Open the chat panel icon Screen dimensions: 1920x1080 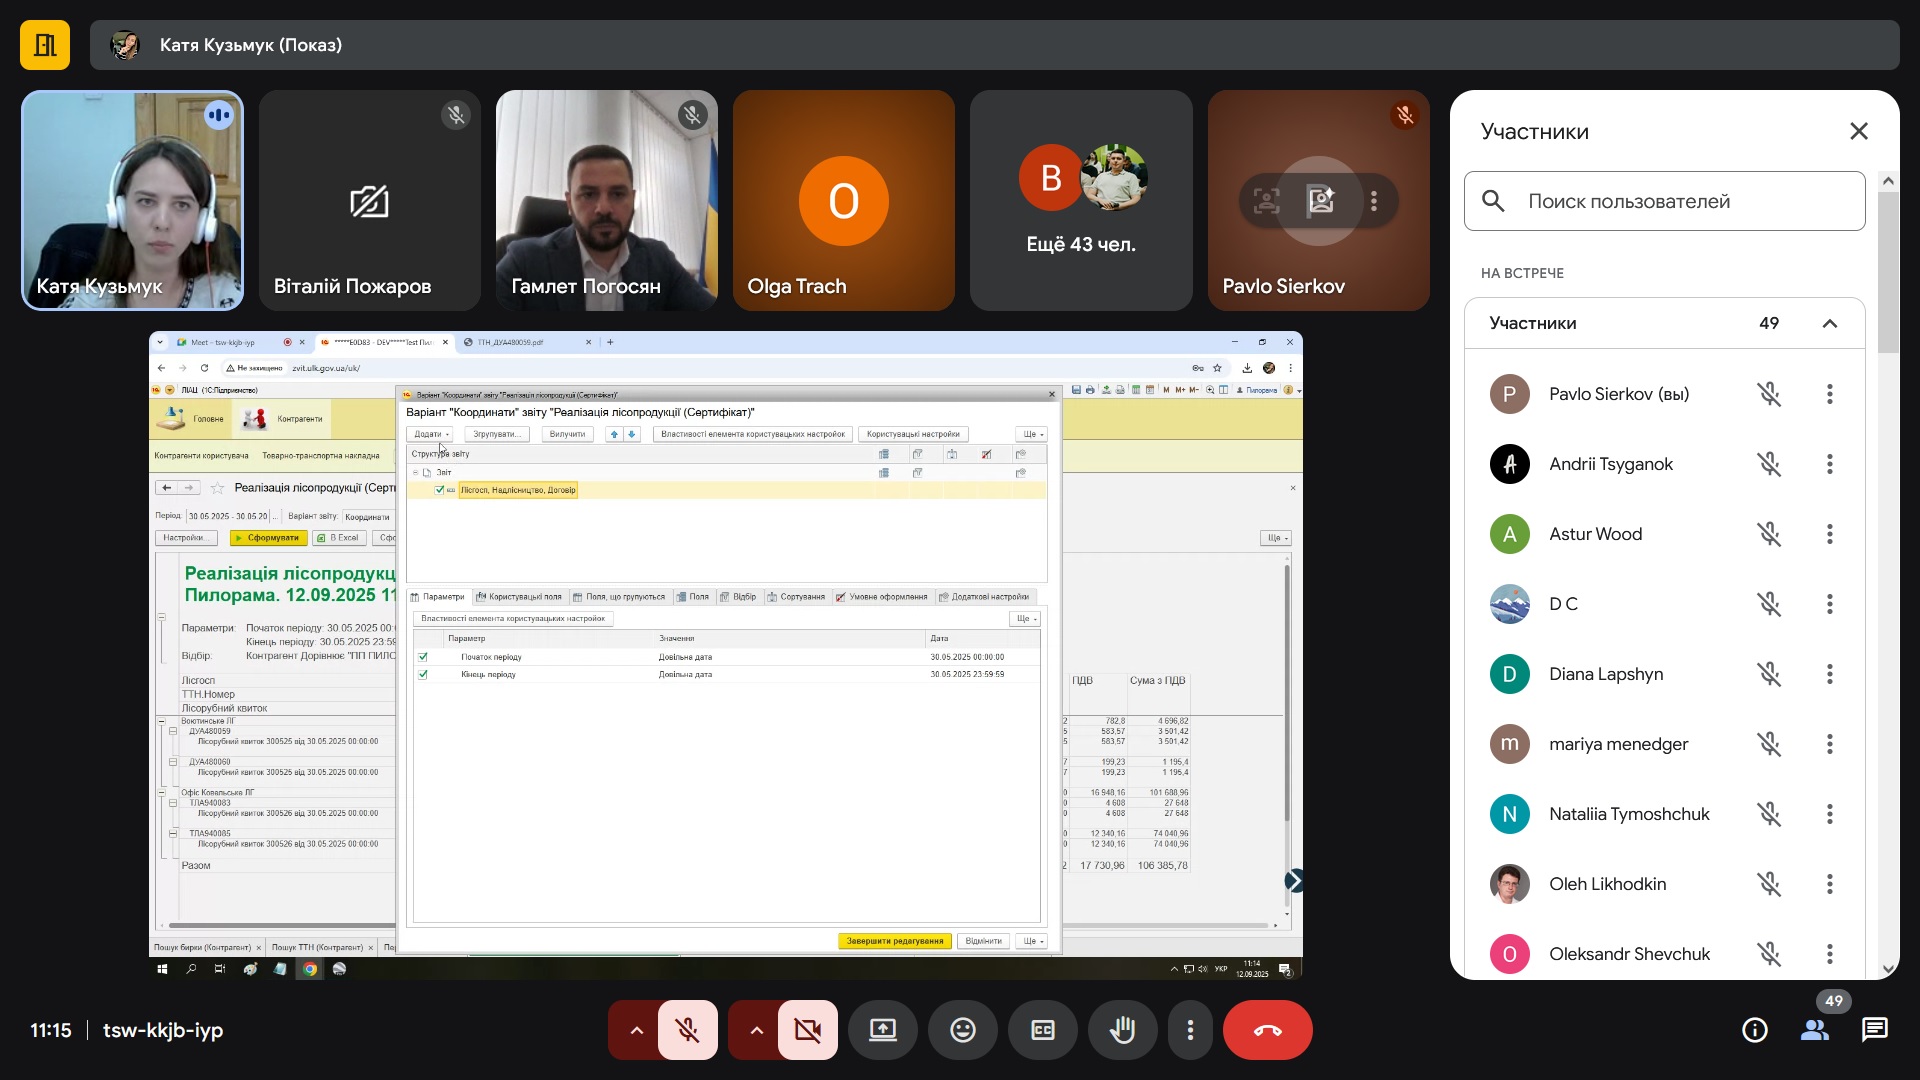(1874, 1030)
